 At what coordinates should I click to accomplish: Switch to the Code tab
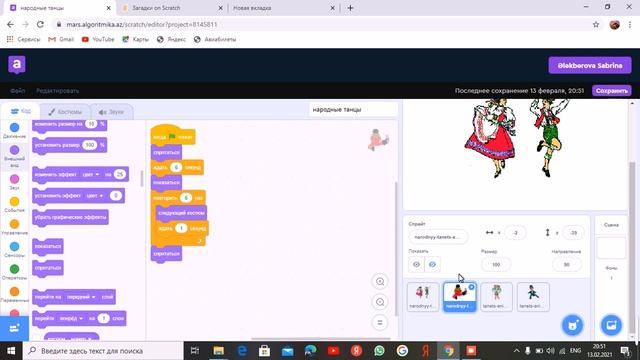(20, 111)
